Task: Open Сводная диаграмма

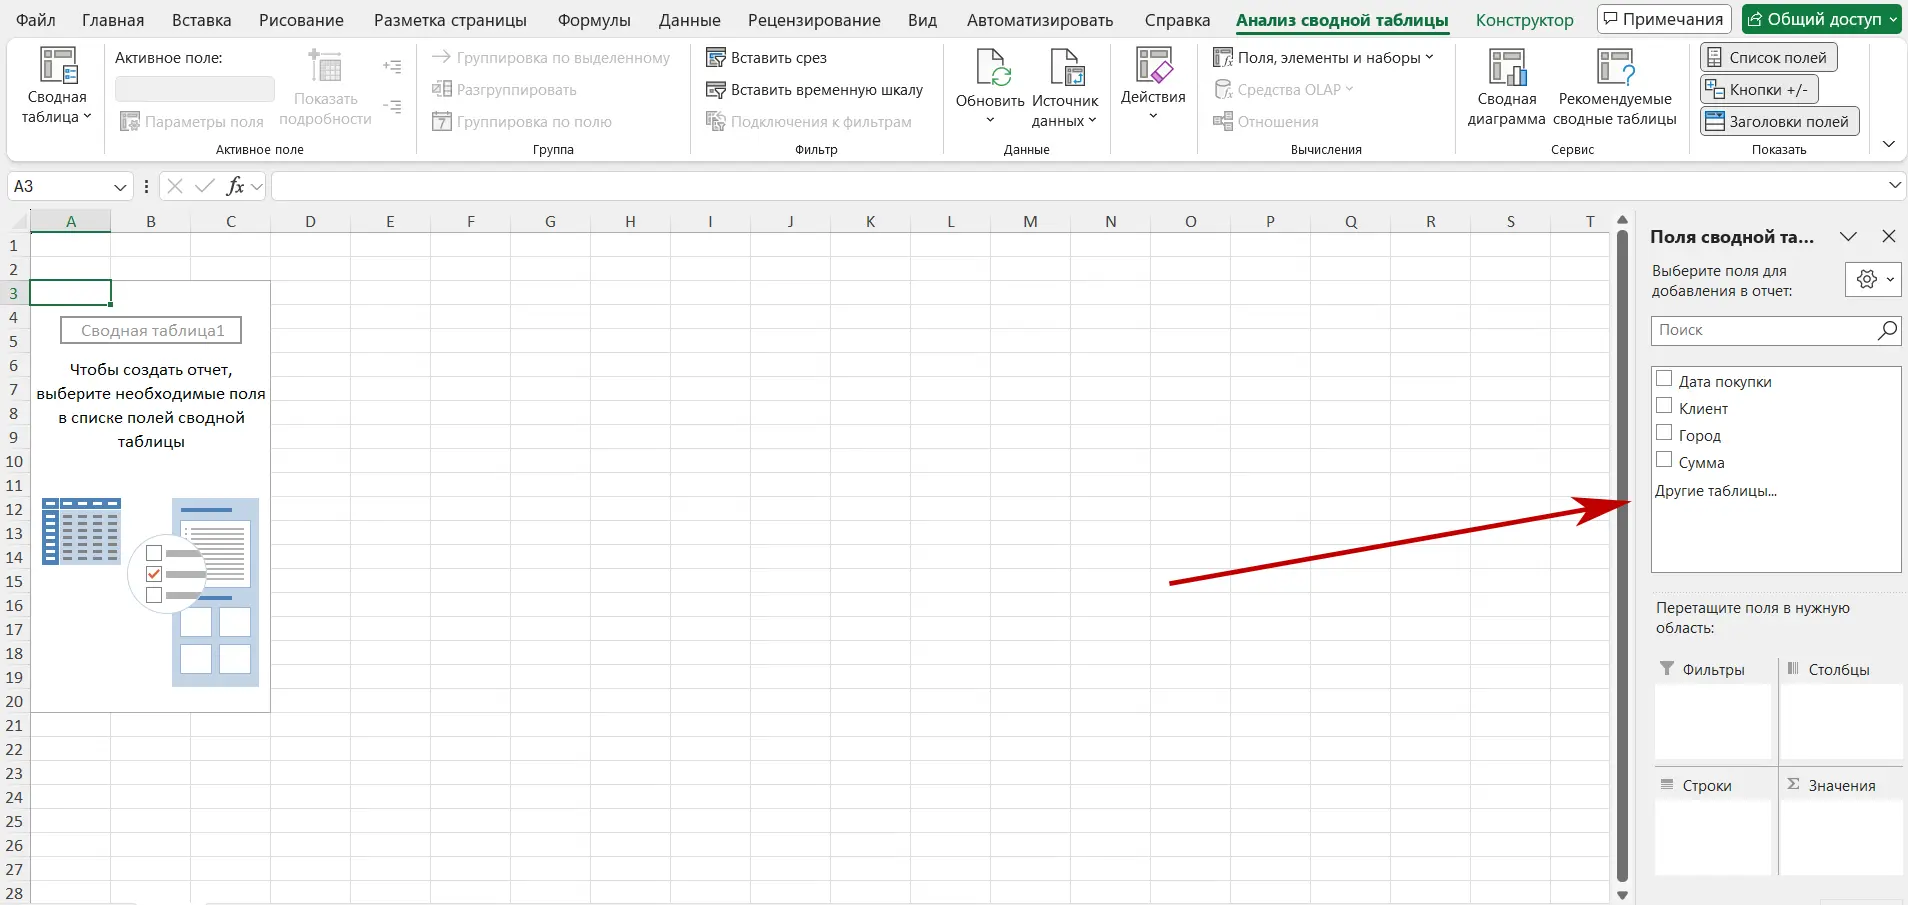Action: point(1506,88)
